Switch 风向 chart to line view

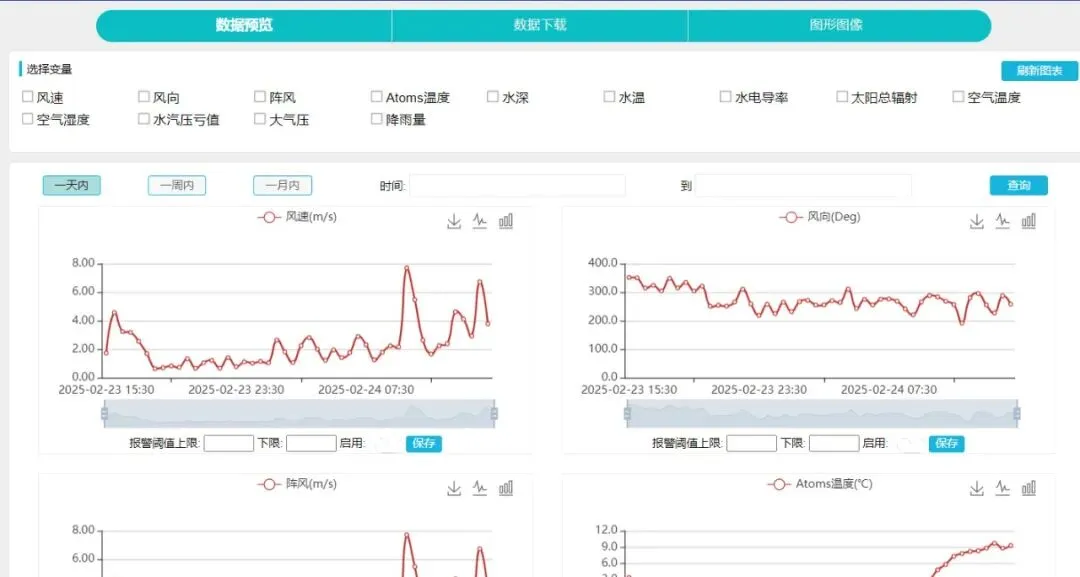click(x=1003, y=222)
